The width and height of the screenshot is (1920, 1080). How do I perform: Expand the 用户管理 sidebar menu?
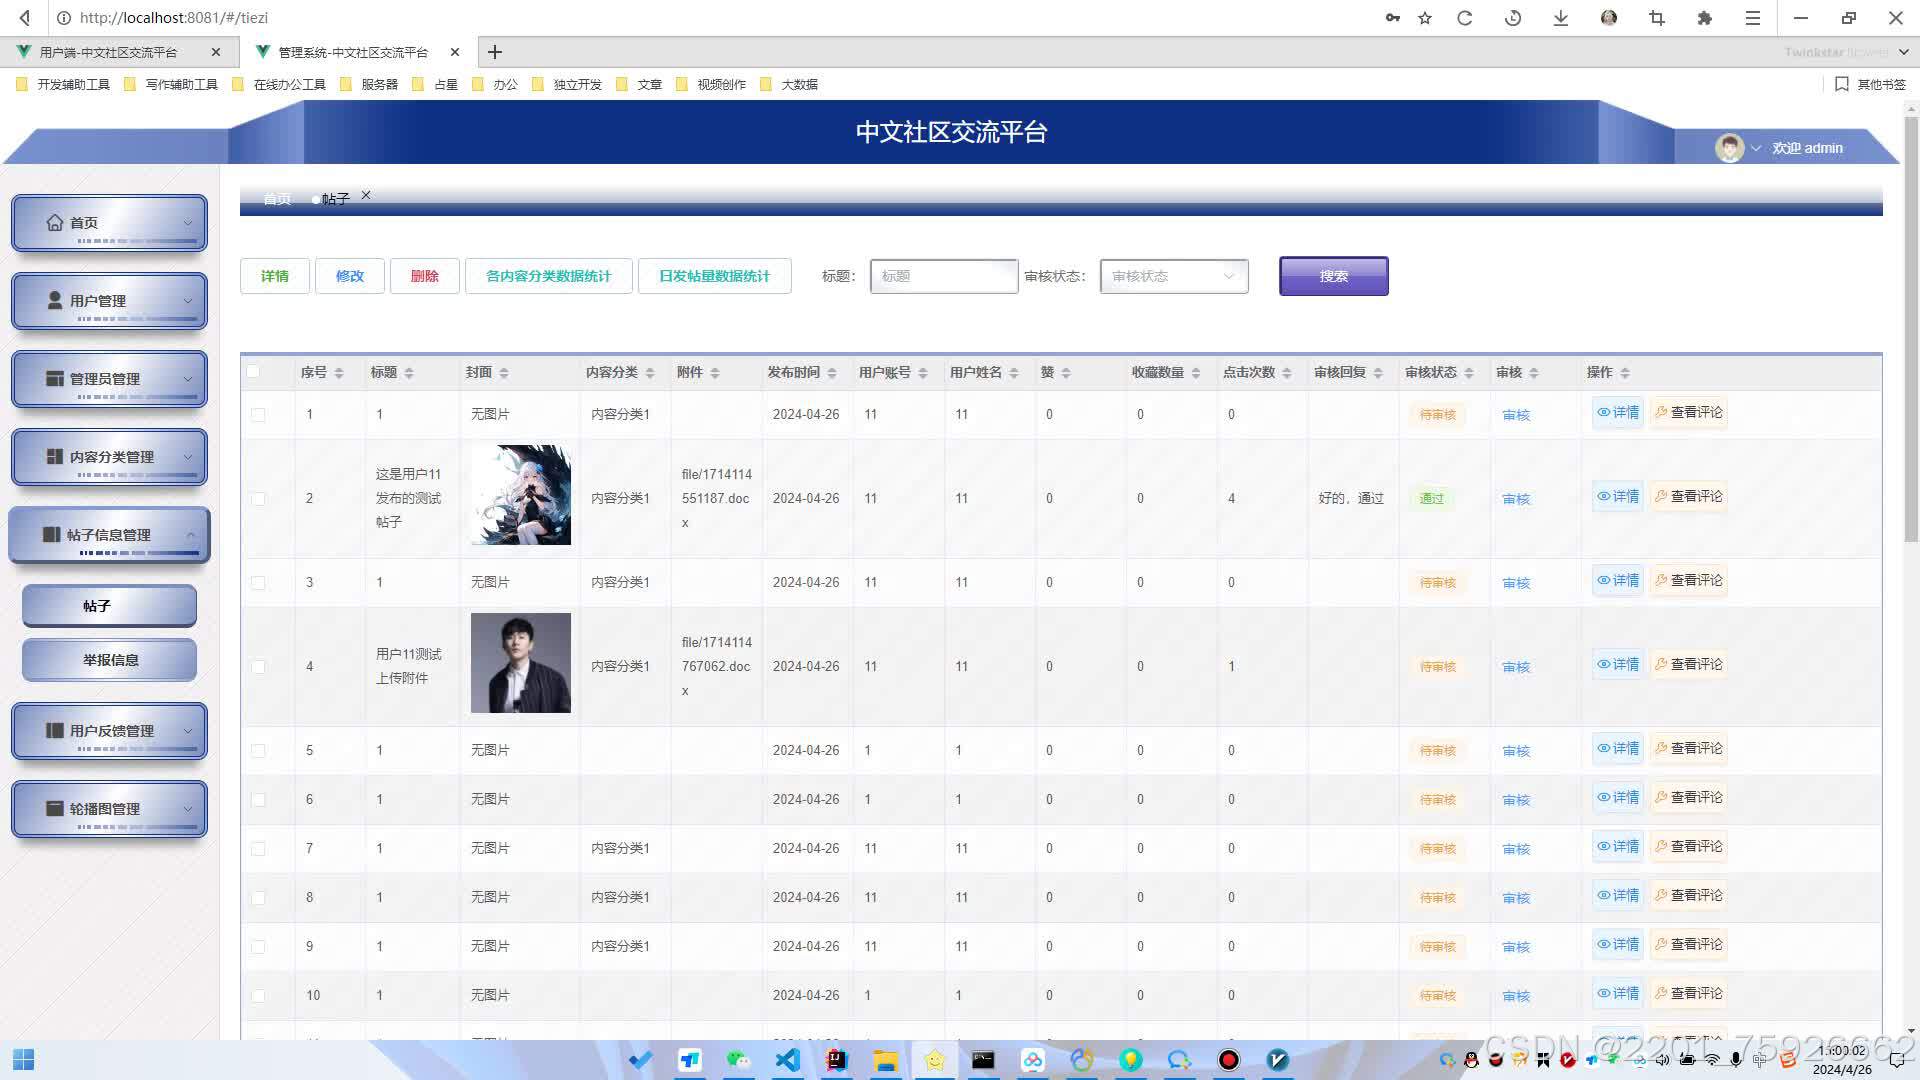pos(109,301)
